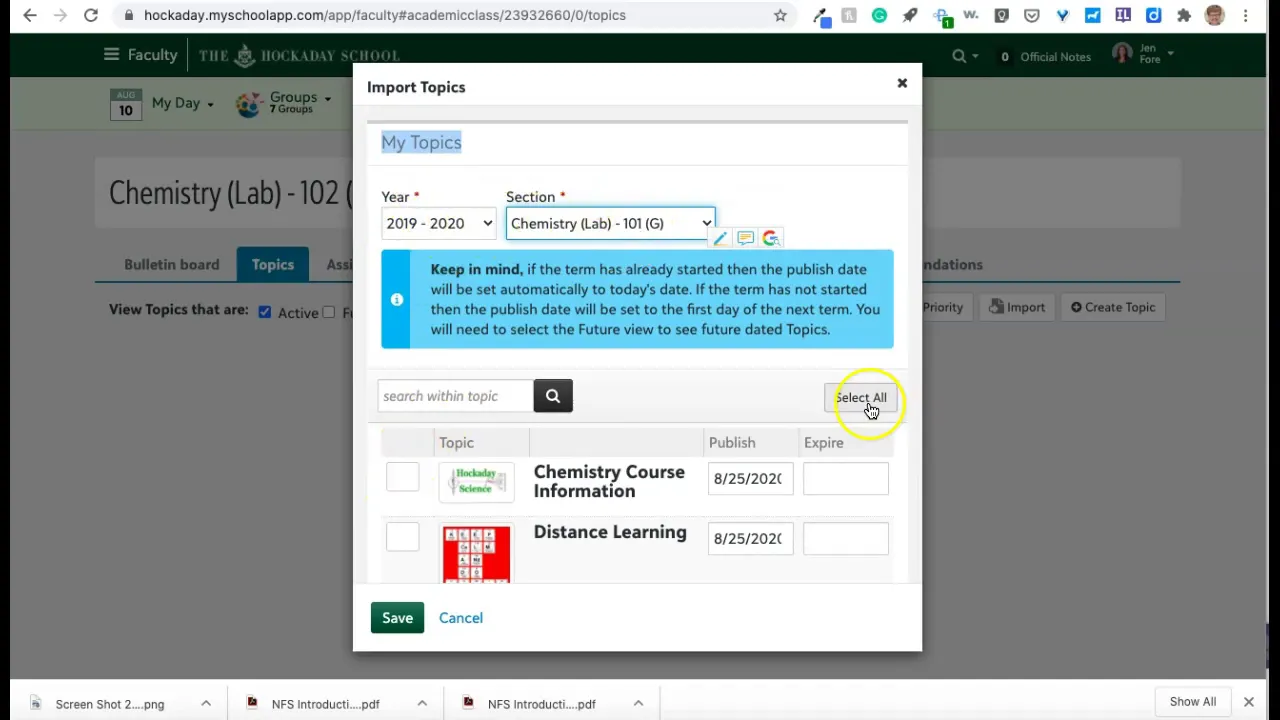This screenshot has width=1280, height=720.
Task: Click the Chemistry Course Information title
Action: (x=609, y=481)
